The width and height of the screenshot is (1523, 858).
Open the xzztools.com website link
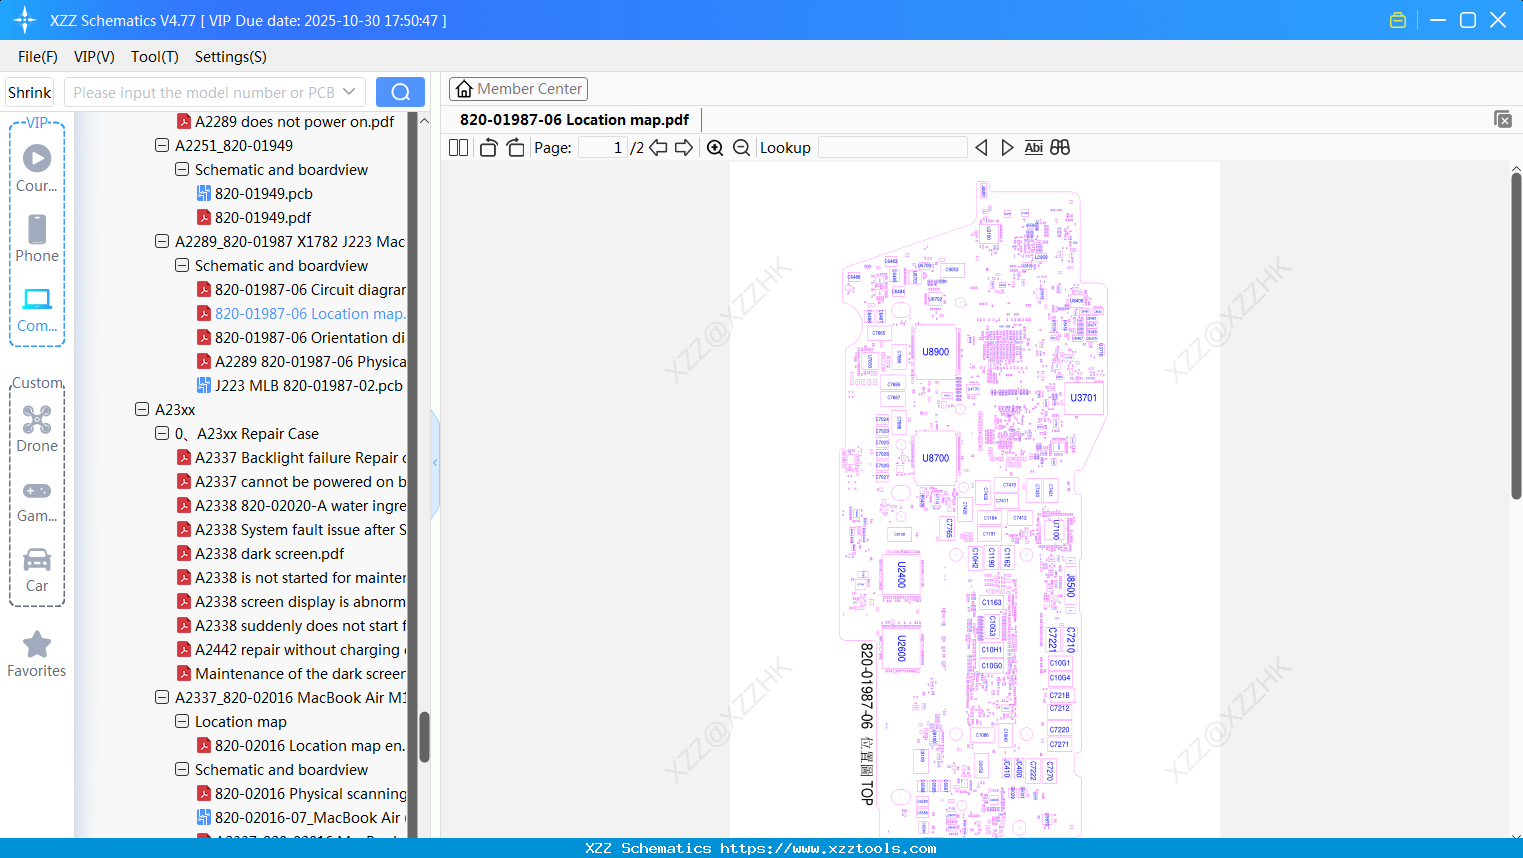[828, 848]
